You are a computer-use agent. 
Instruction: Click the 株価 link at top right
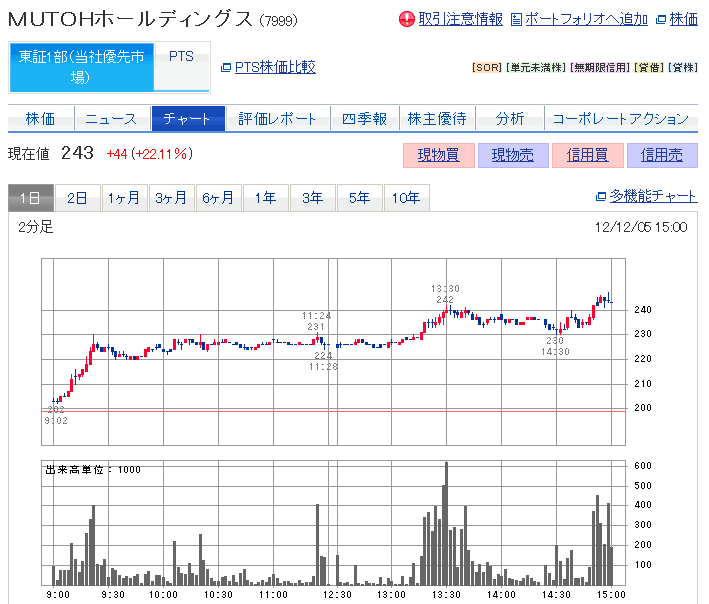click(684, 19)
